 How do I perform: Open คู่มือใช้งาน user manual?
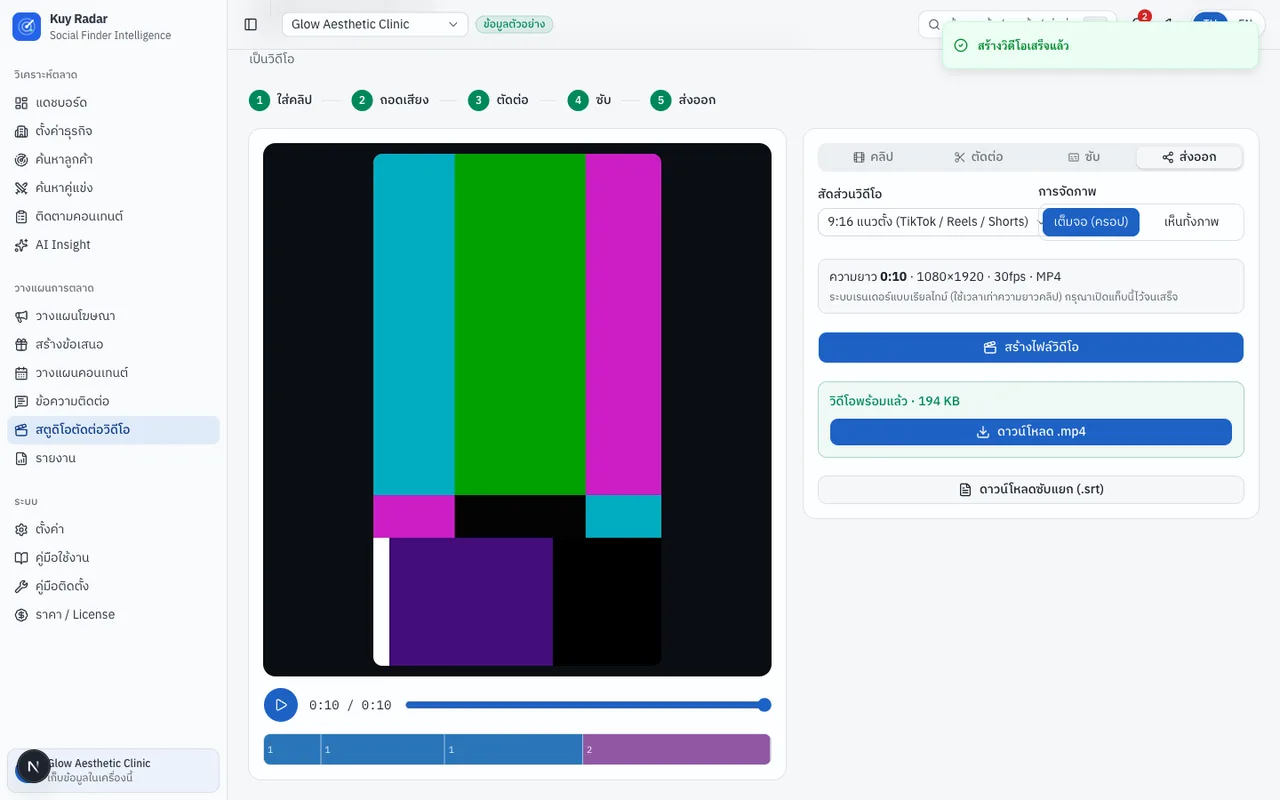pyautogui.click(x=113, y=557)
